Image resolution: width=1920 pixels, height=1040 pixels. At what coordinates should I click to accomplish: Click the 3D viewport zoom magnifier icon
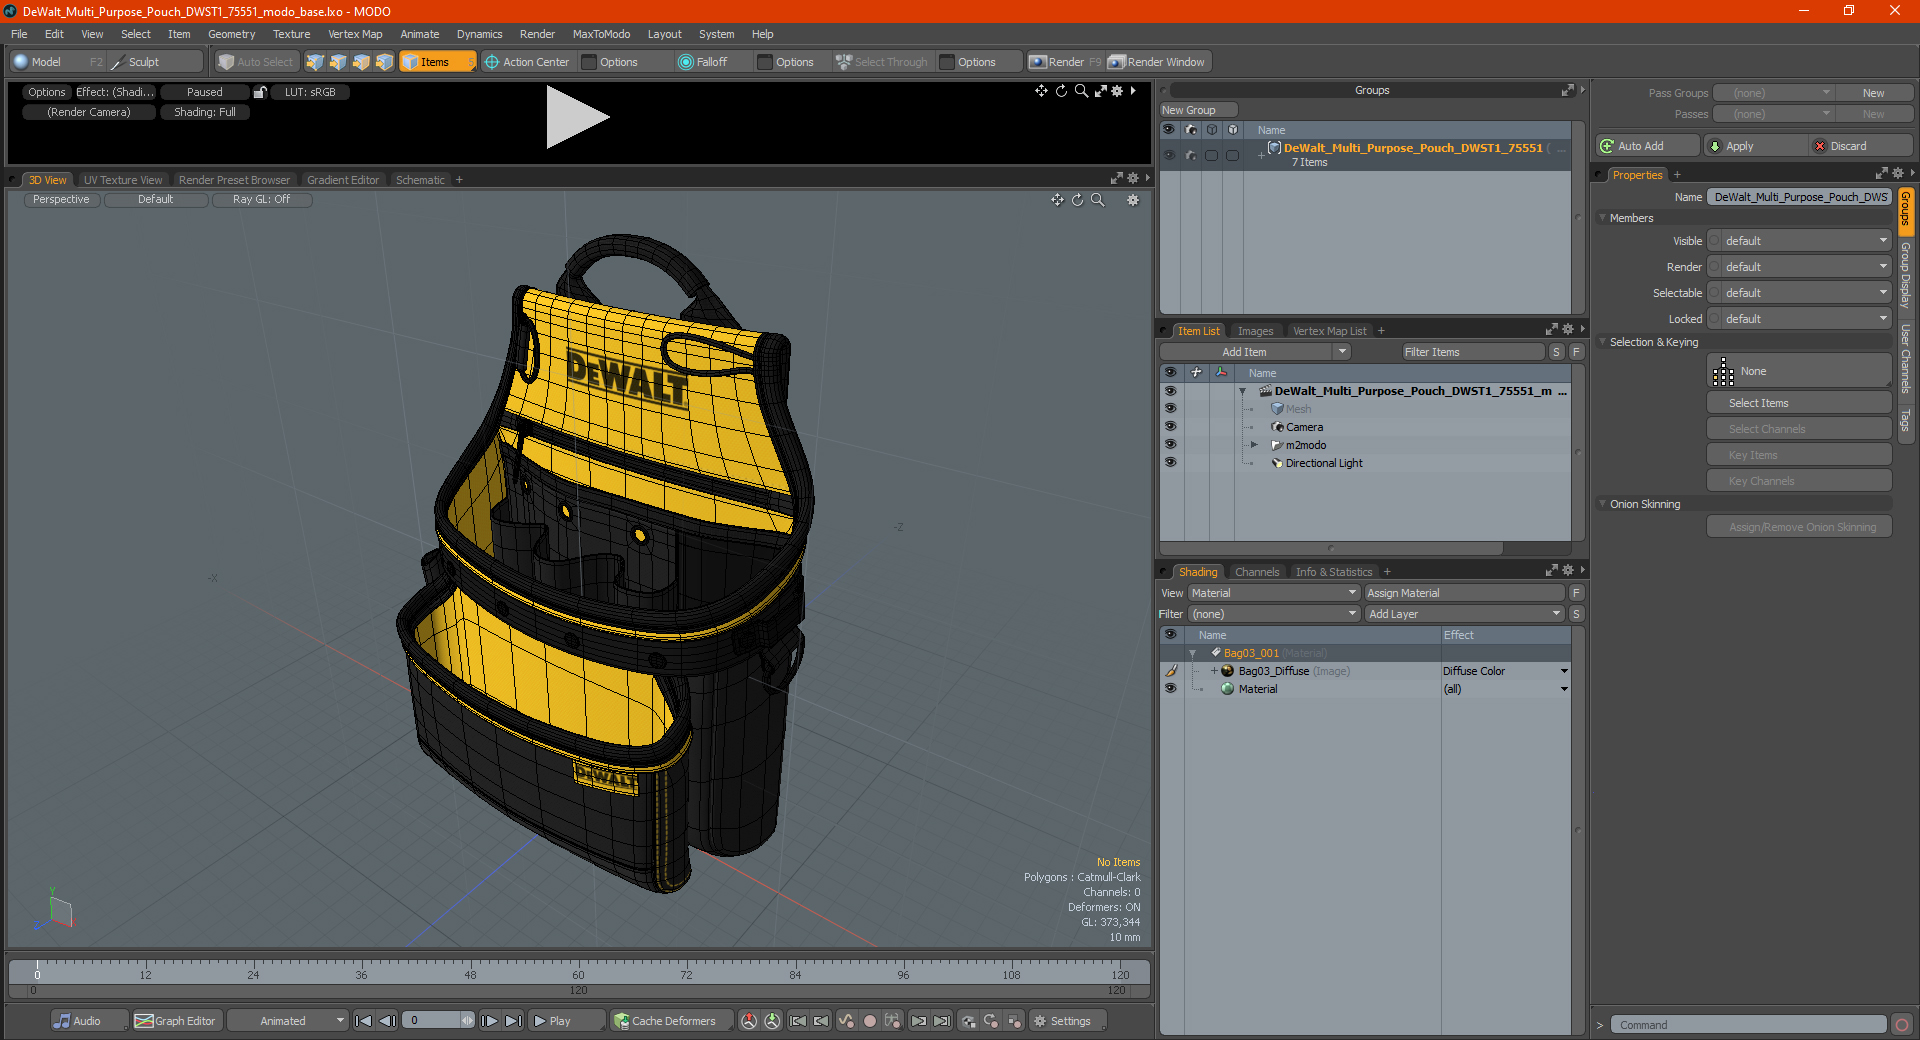point(1098,200)
